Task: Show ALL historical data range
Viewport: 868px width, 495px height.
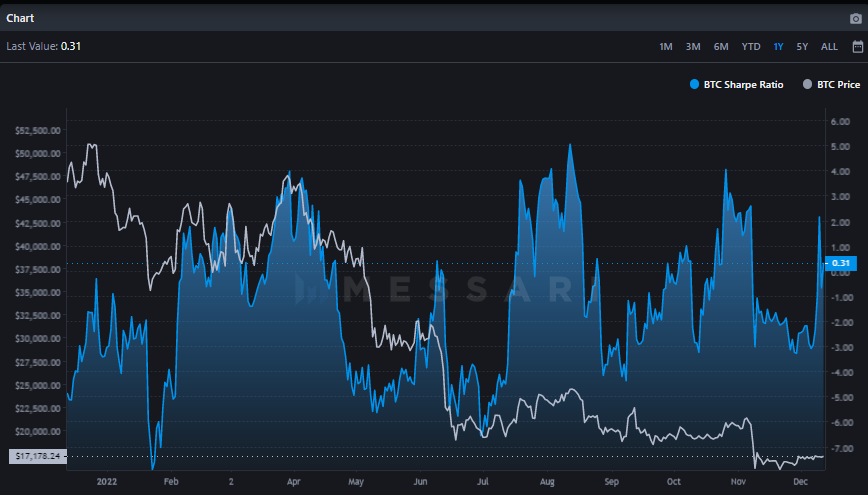Action: [829, 47]
